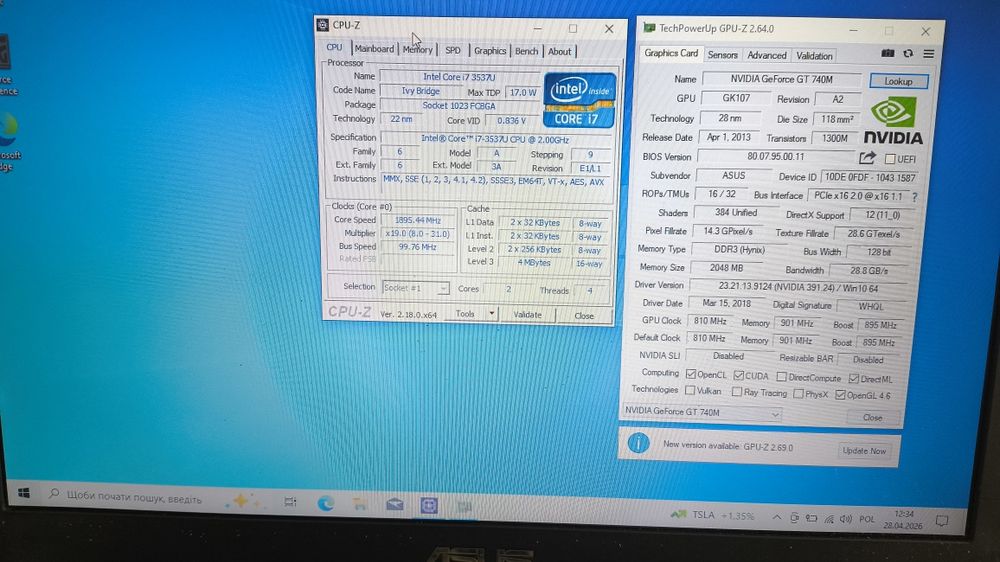Click the BIOS Version value 80.07.95.00.11
This screenshot has width=1000, height=562.
[776, 157]
